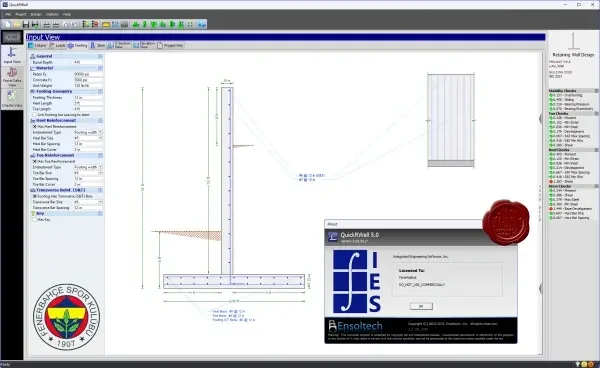Switch to the Criteria tab
The width and height of the screenshot is (600, 368).
tap(38, 46)
